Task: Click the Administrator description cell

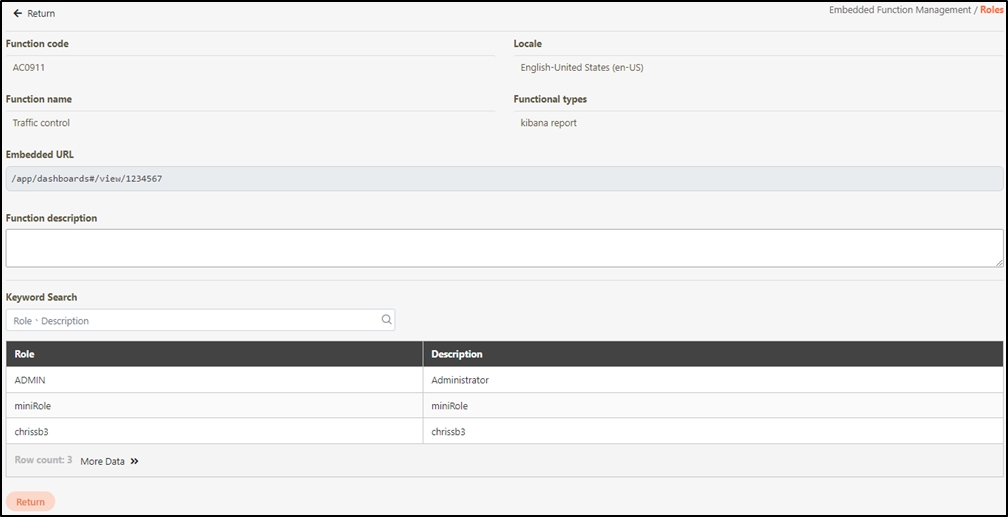Action: pyautogui.click(x=460, y=380)
